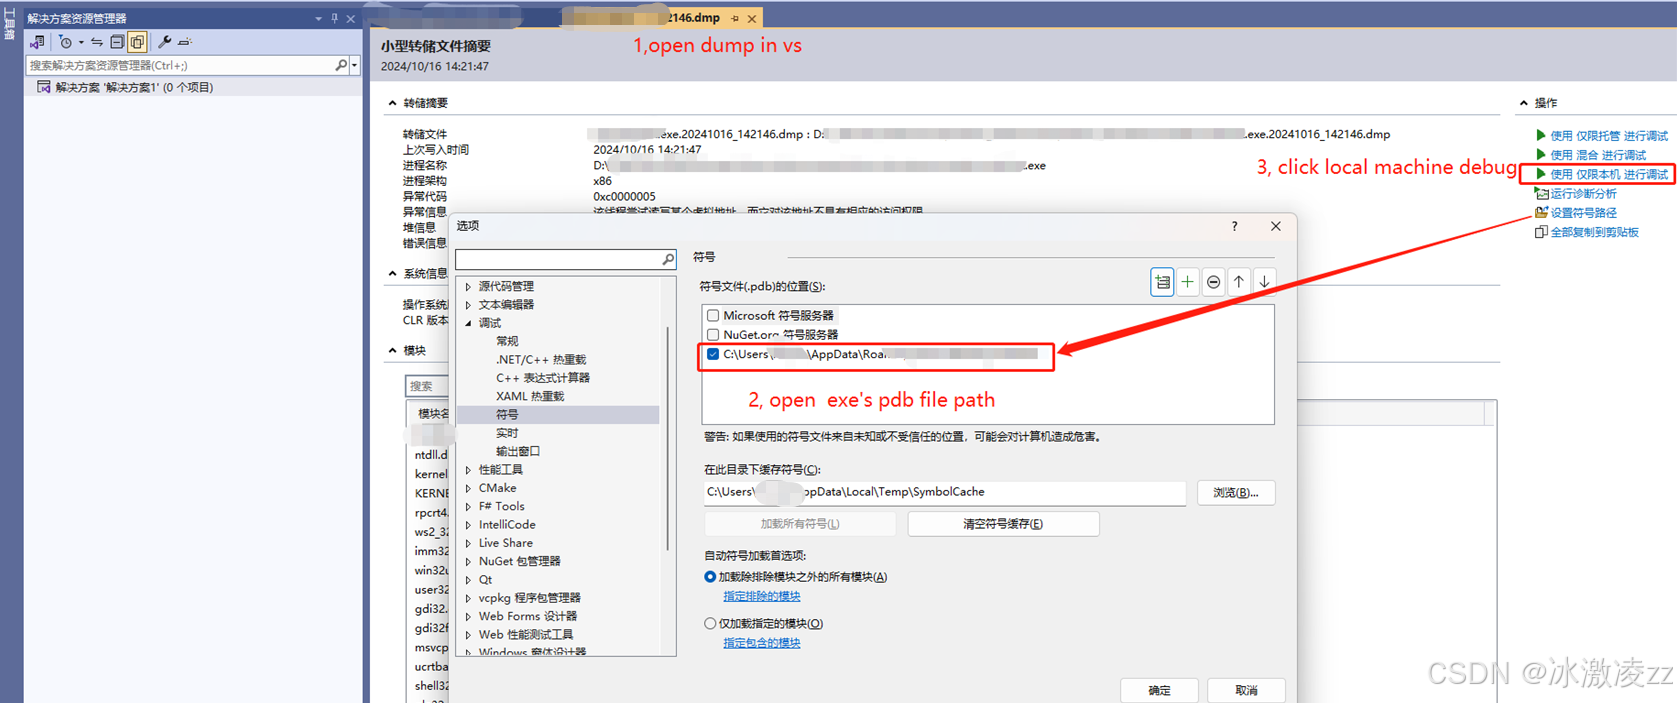The height and width of the screenshot is (703, 1677).
Task: Enable the Microsoft 符号服务器 checkbox
Action: [x=713, y=315]
